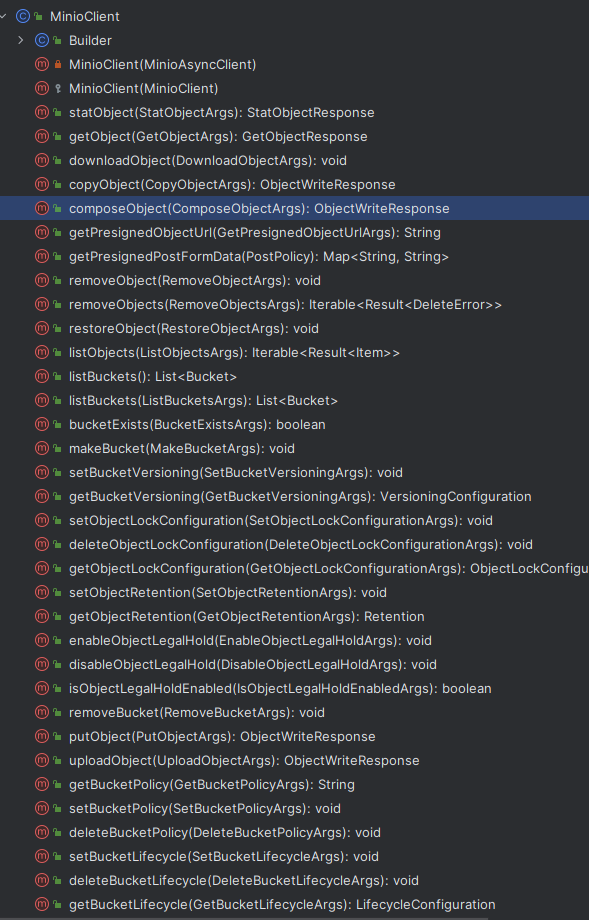Image resolution: width=589 pixels, height=920 pixels.
Task: Select MinioClient(MinioClient) constructor
Action: pyautogui.click(x=144, y=89)
